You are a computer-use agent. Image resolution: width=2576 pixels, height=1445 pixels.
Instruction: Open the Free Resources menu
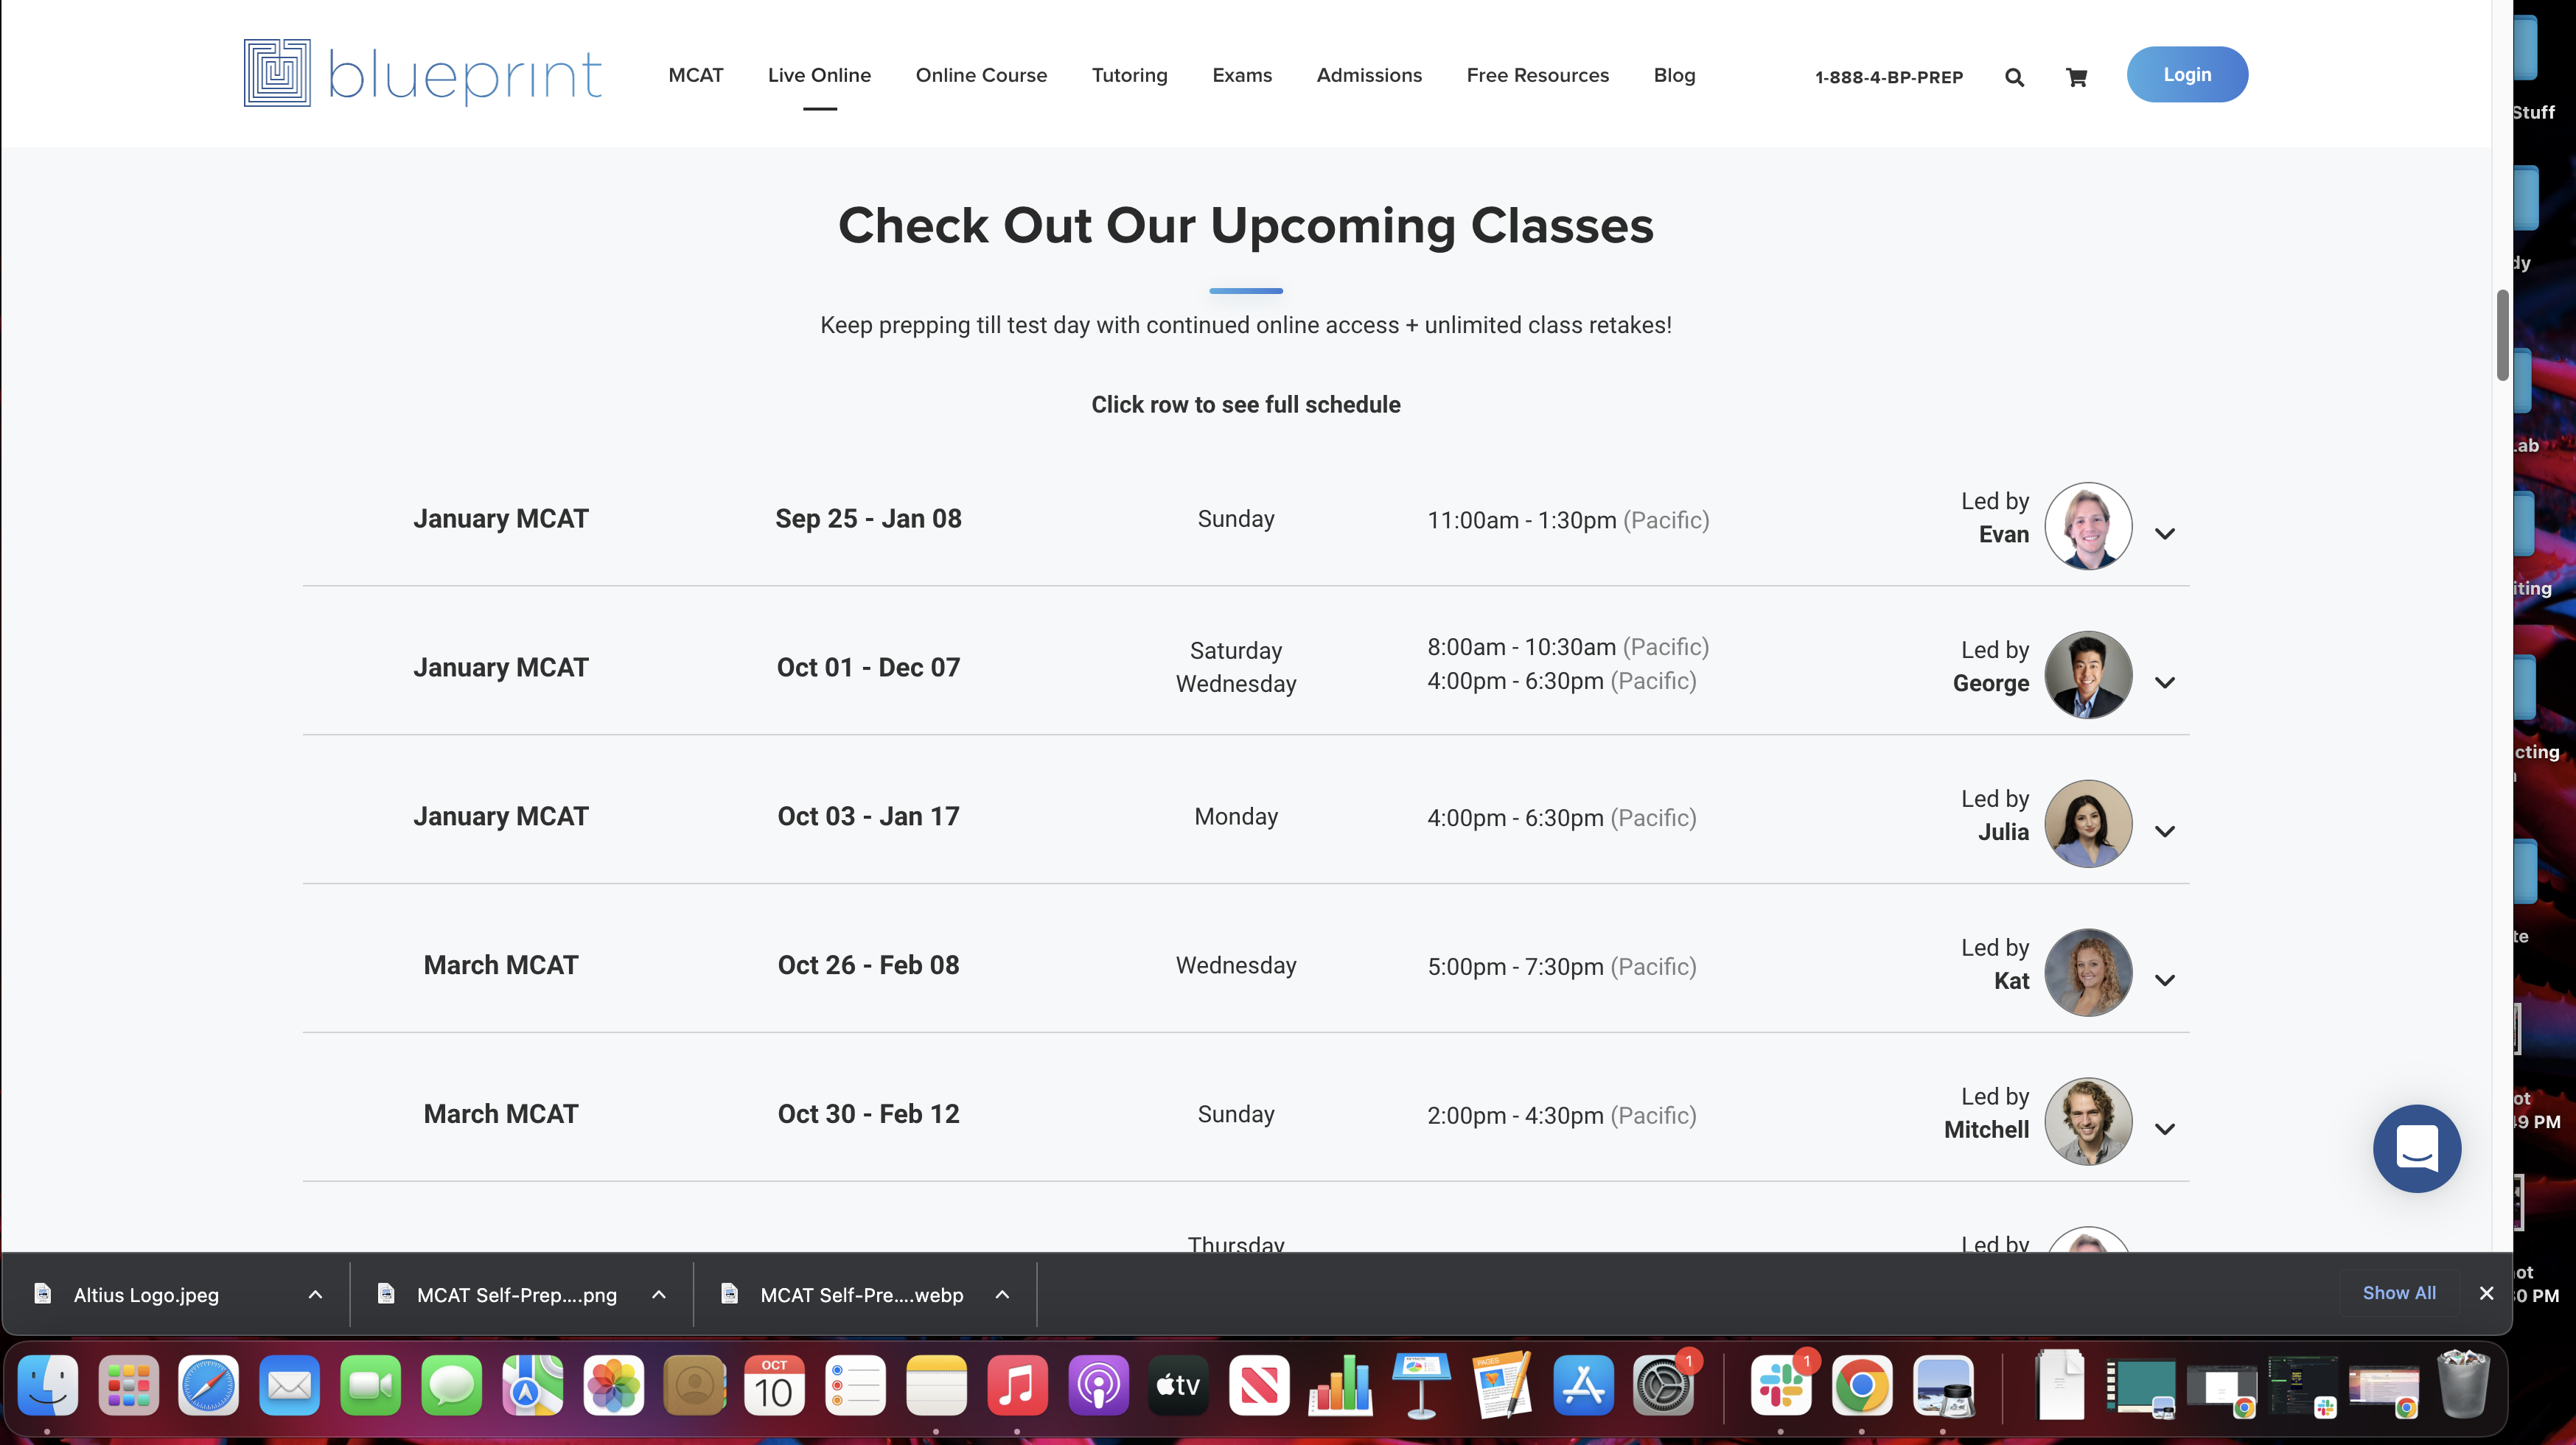pos(1537,75)
